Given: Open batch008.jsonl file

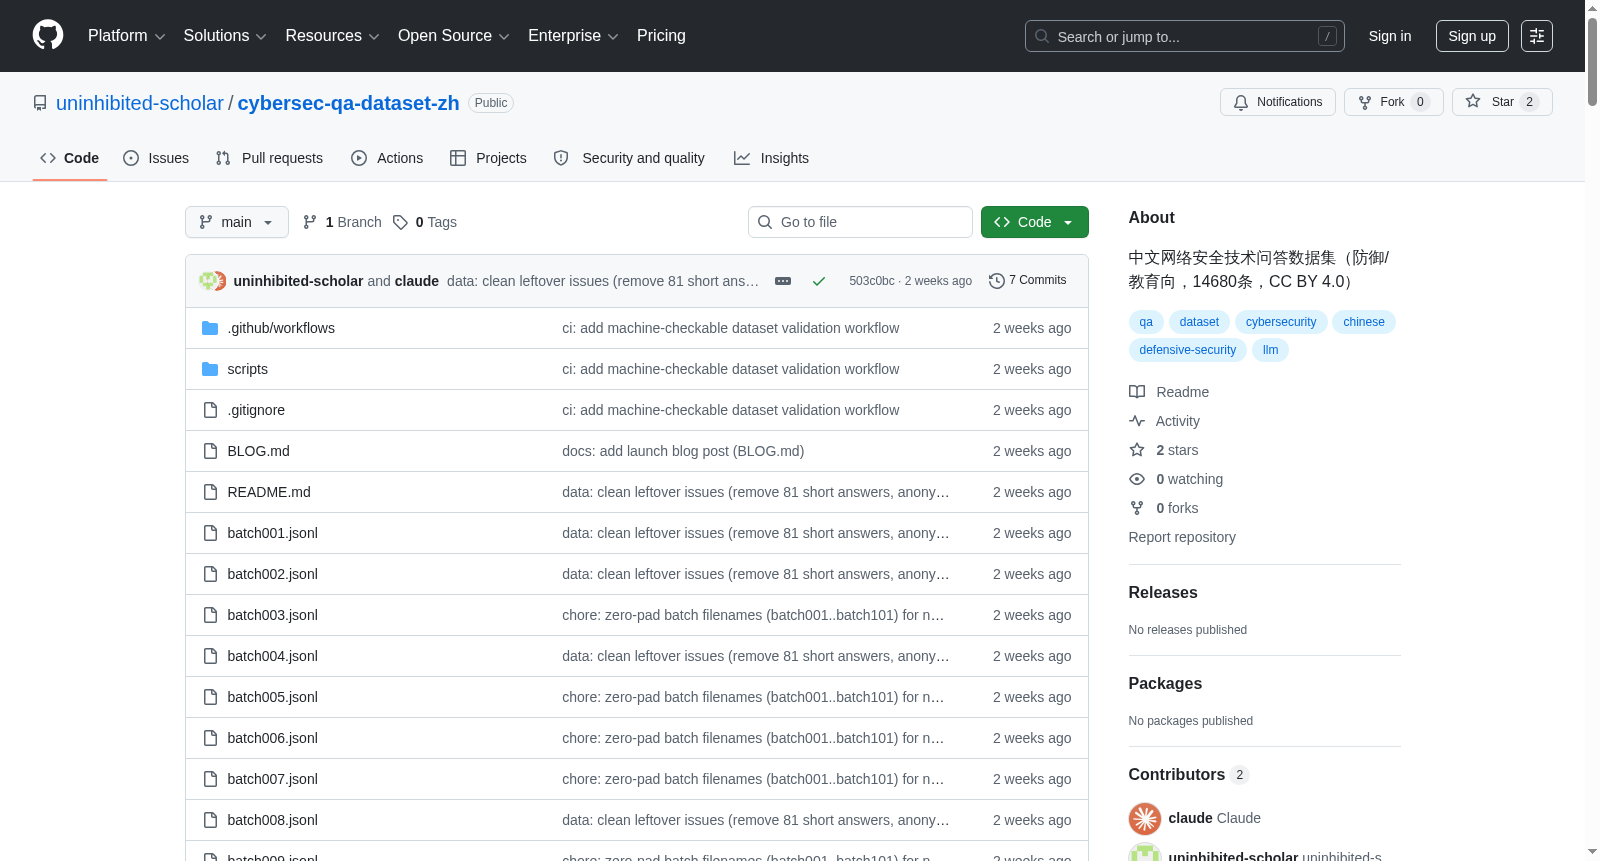Looking at the screenshot, I should [272, 820].
